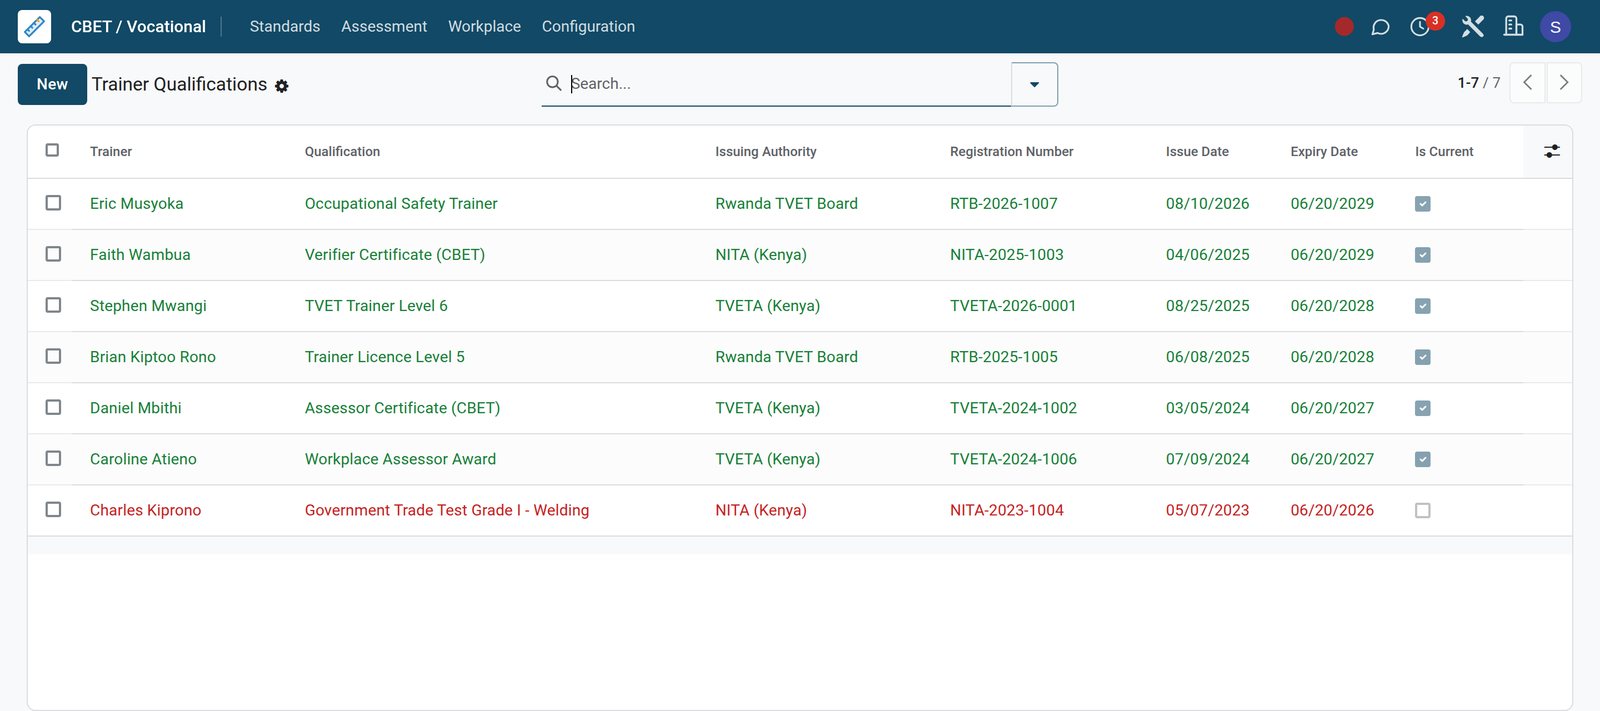
Task: Open the developer tools wrench icon
Action: pyautogui.click(x=1472, y=27)
